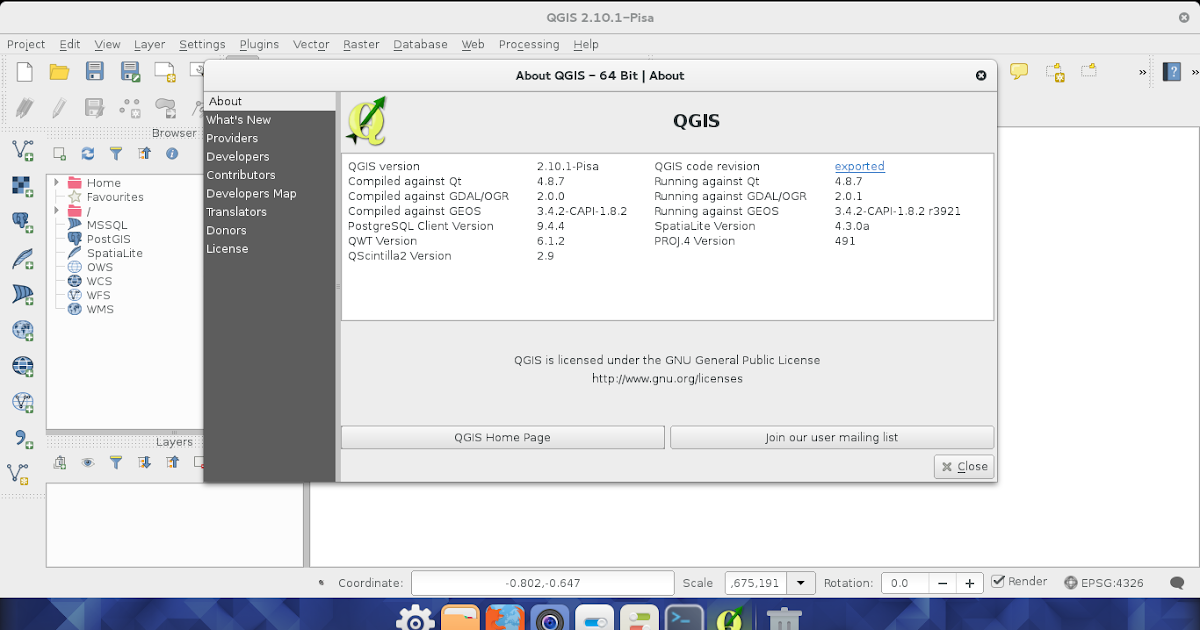This screenshot has width=1200, height=630.
Task: Click the Browser panel filter funnel icon
Action: click(x=116, y=154)
